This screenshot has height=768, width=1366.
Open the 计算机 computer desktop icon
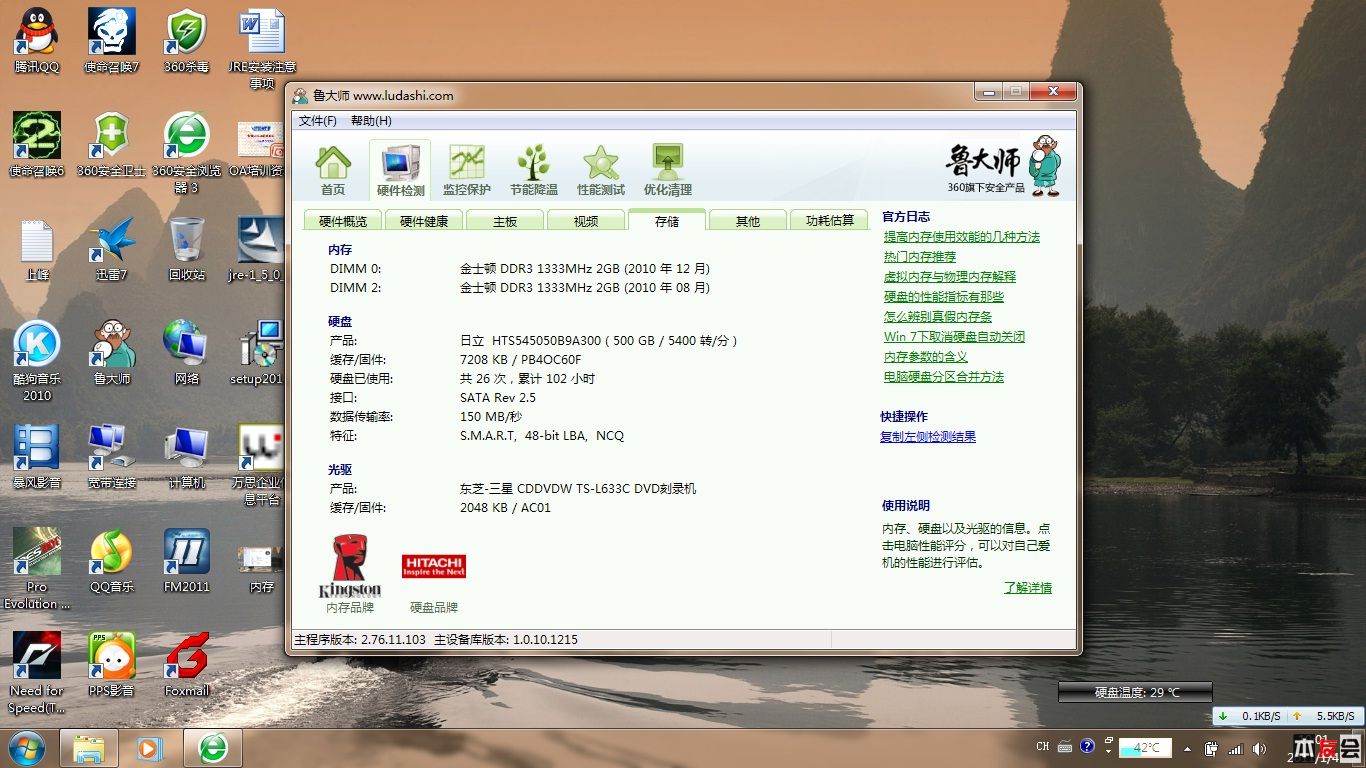coord(187,456)
